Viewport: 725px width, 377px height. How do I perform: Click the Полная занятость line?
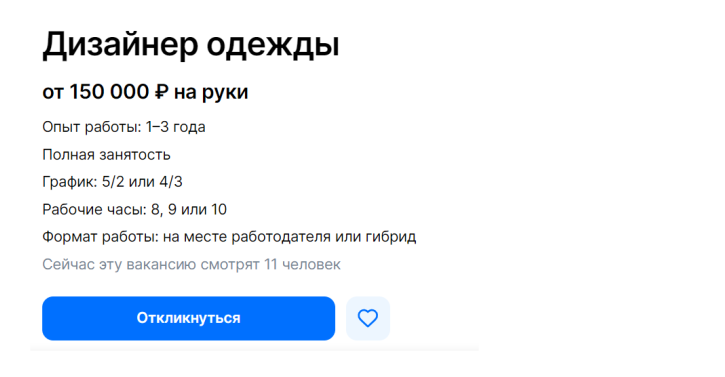[106, 155]
